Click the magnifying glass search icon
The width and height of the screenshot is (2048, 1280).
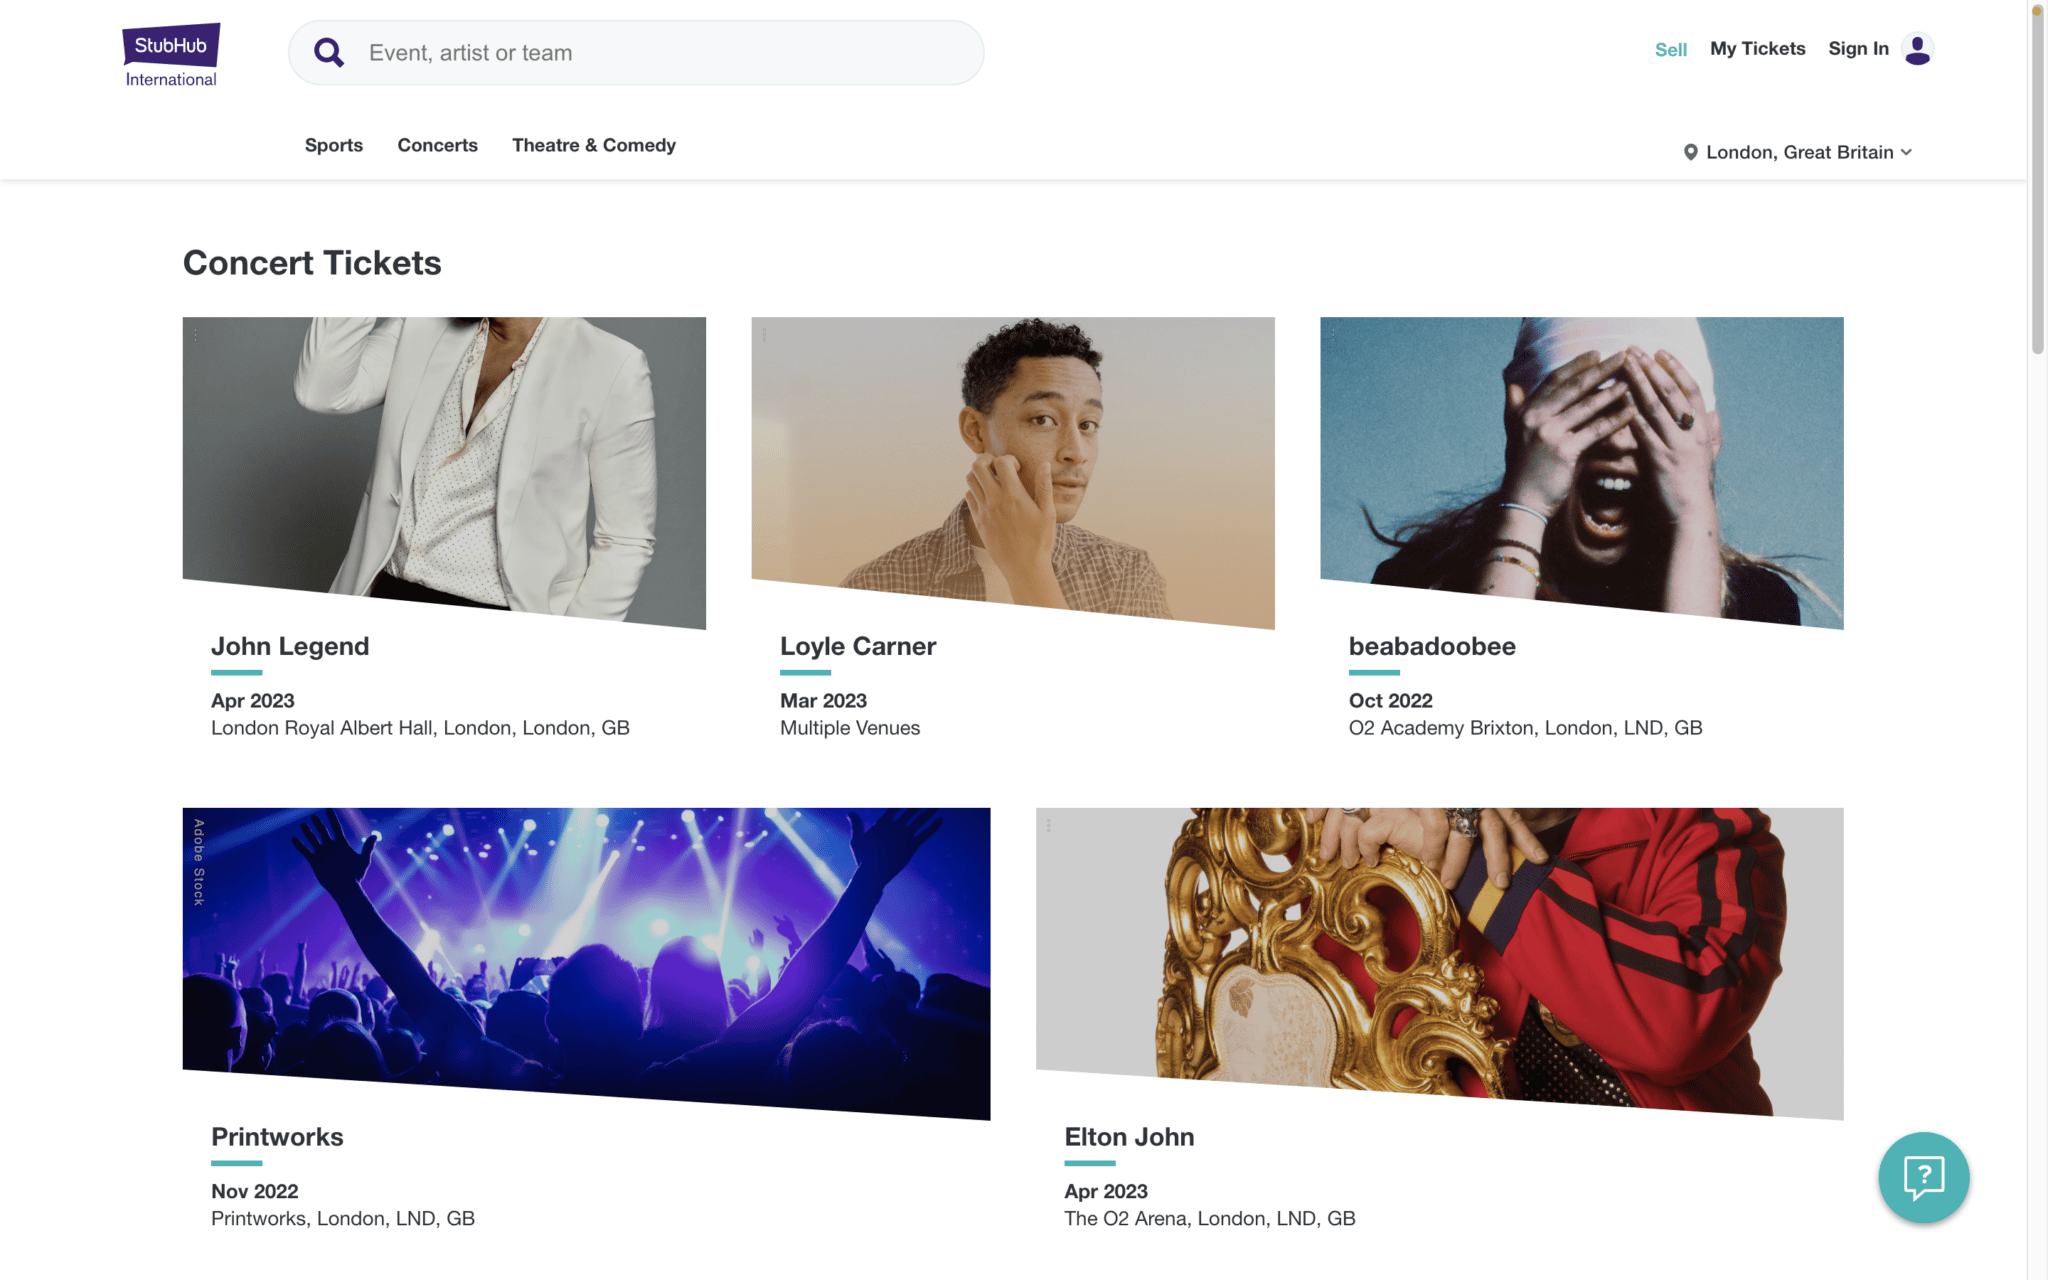pos(329,53)
